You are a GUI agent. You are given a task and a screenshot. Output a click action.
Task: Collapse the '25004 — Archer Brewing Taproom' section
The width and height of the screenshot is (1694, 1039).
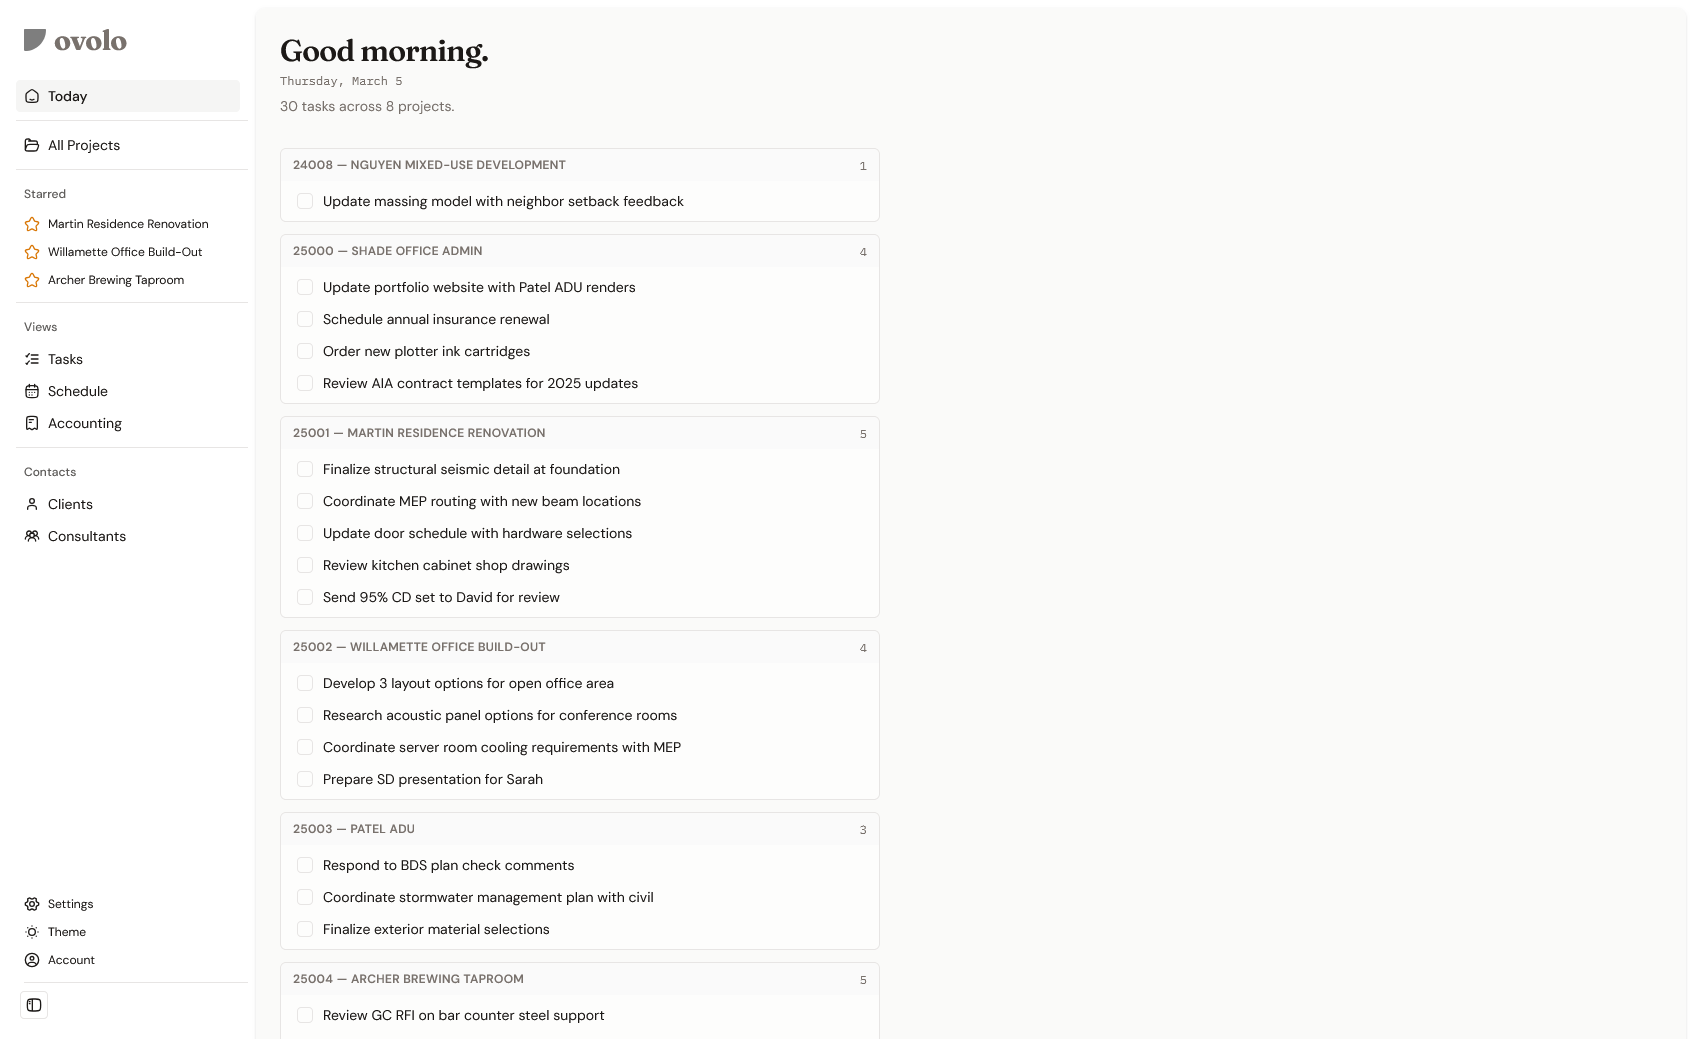point(580,979)
